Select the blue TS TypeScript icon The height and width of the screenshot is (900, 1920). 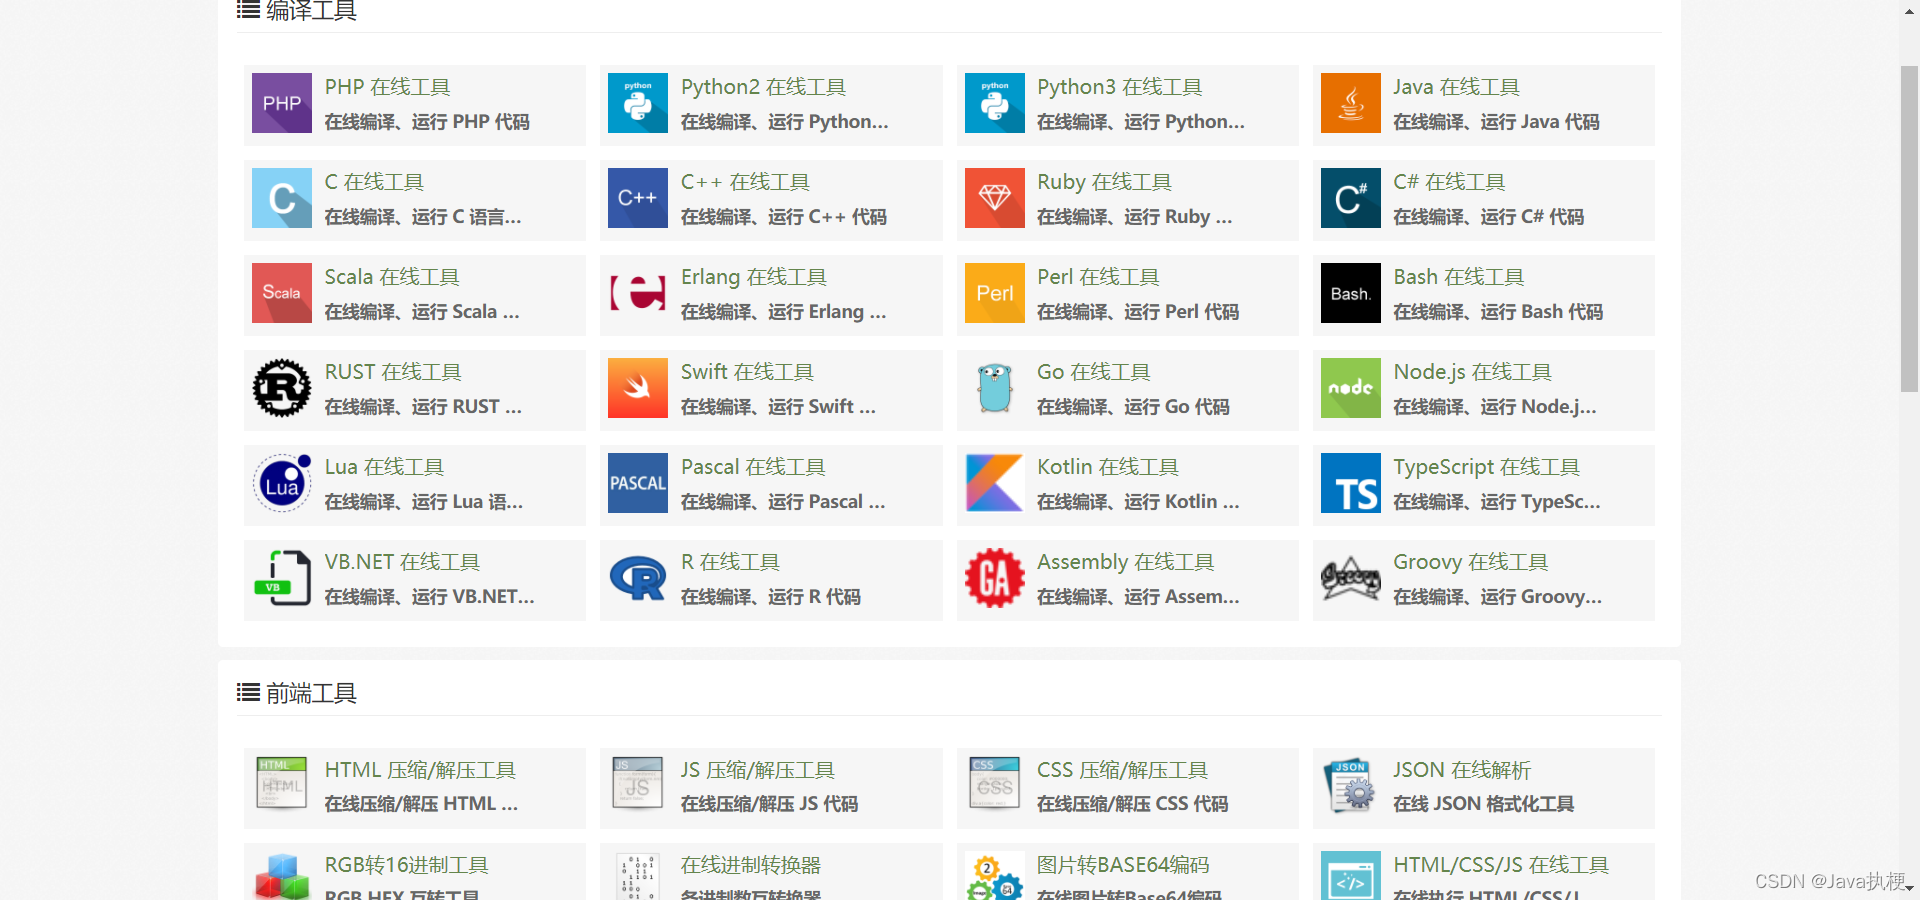[x=1351, y=483]
